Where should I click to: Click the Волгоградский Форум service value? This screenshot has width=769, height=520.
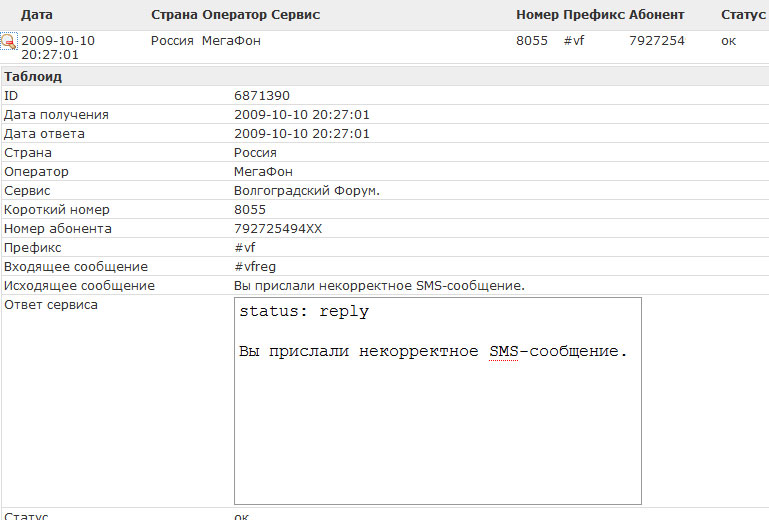pos(307,191)
